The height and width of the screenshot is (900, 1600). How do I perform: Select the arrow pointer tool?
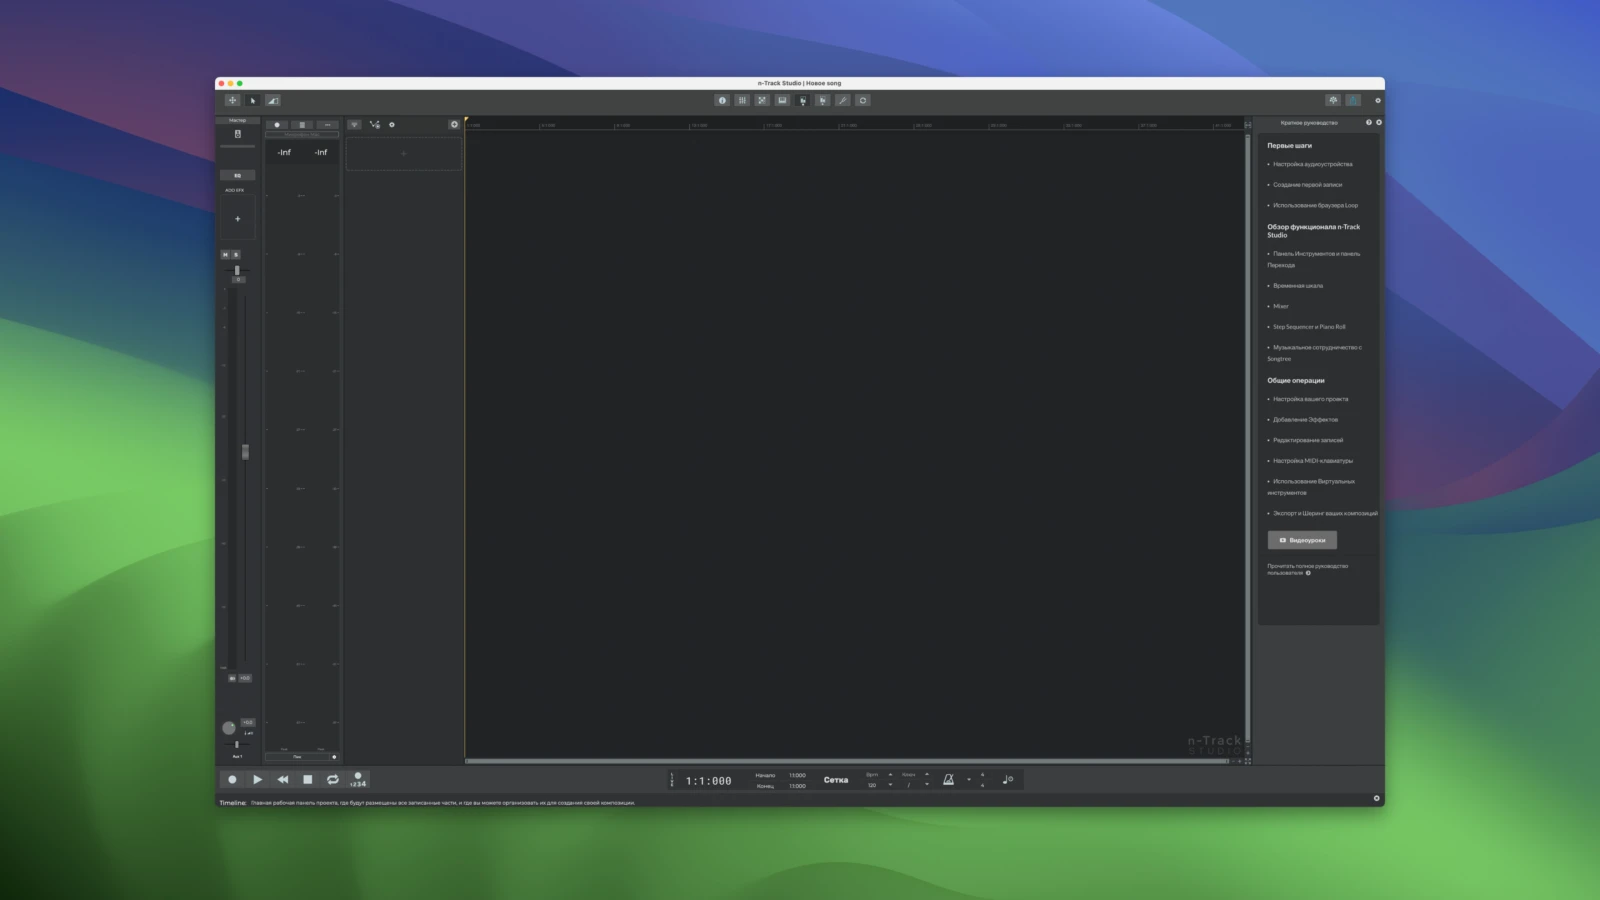click(253, 100)
